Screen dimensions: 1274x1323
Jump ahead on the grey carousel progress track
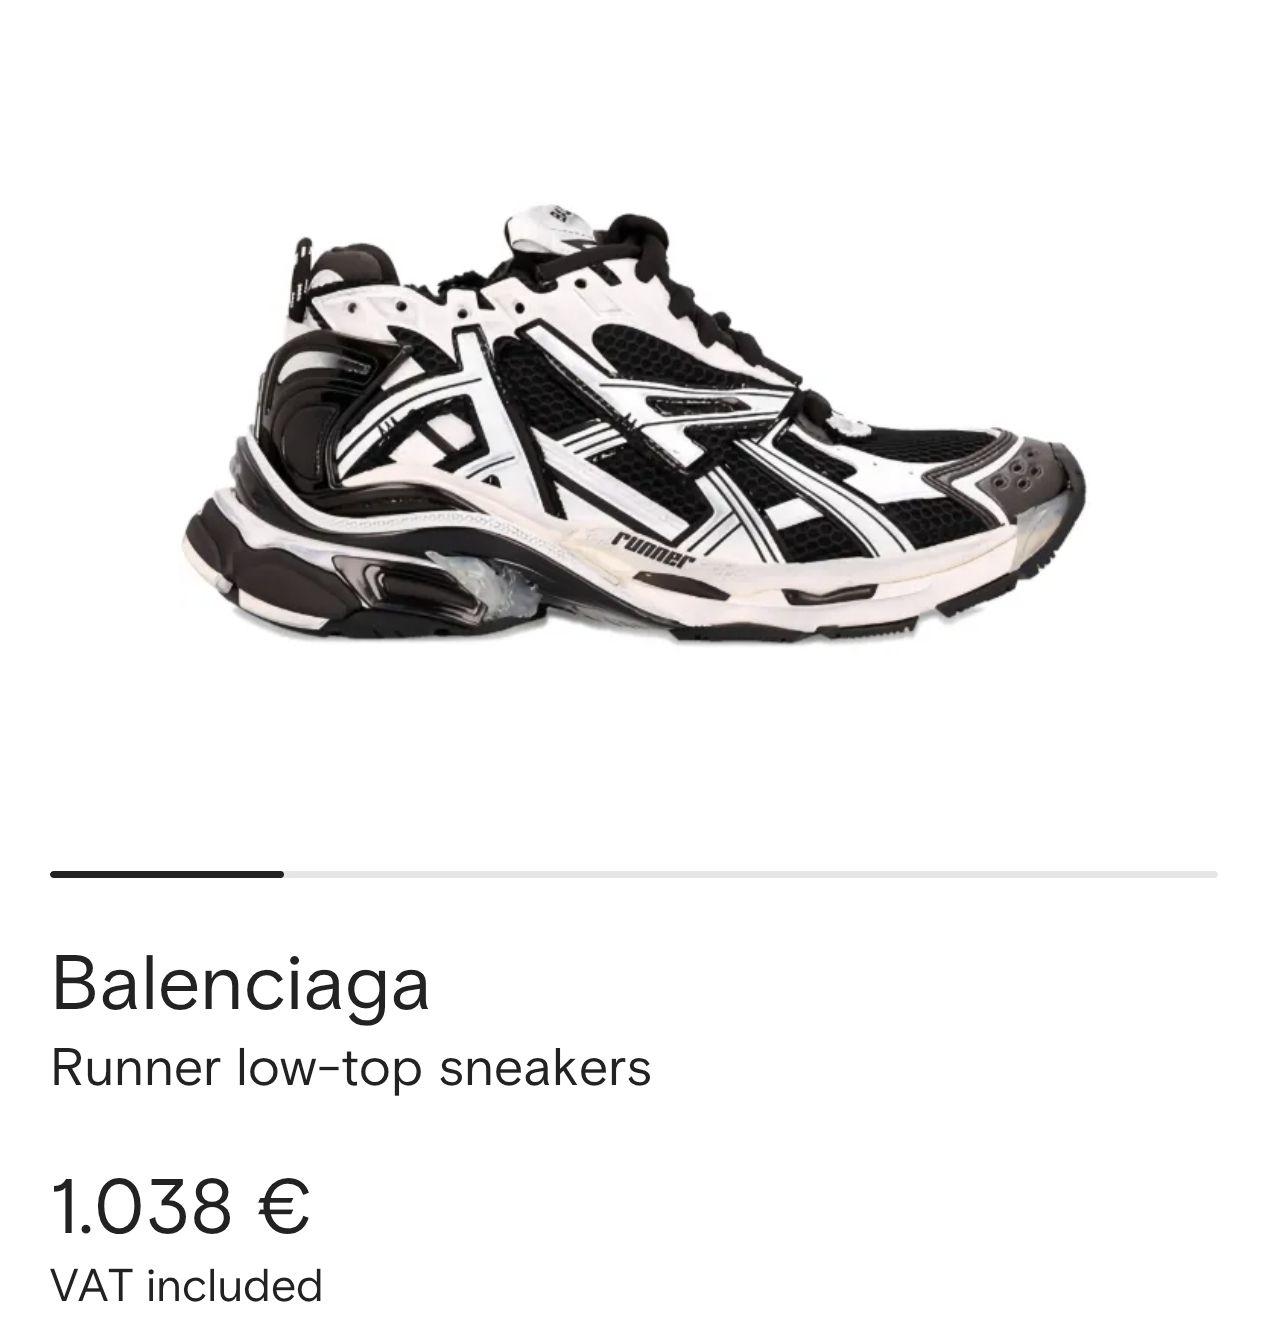click(750, 874)
